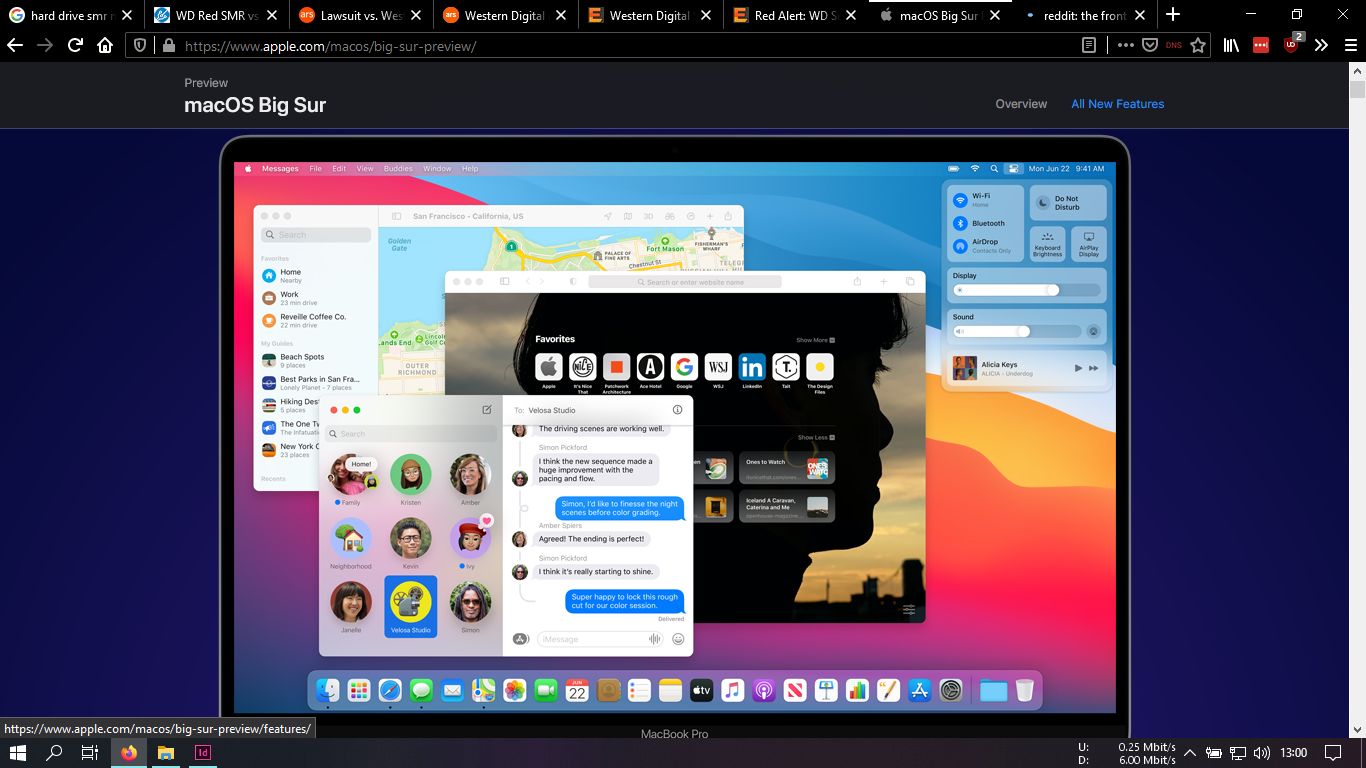Open the page actions three-dot menu
1366x768 pixels.
[x=1125, y=45]
